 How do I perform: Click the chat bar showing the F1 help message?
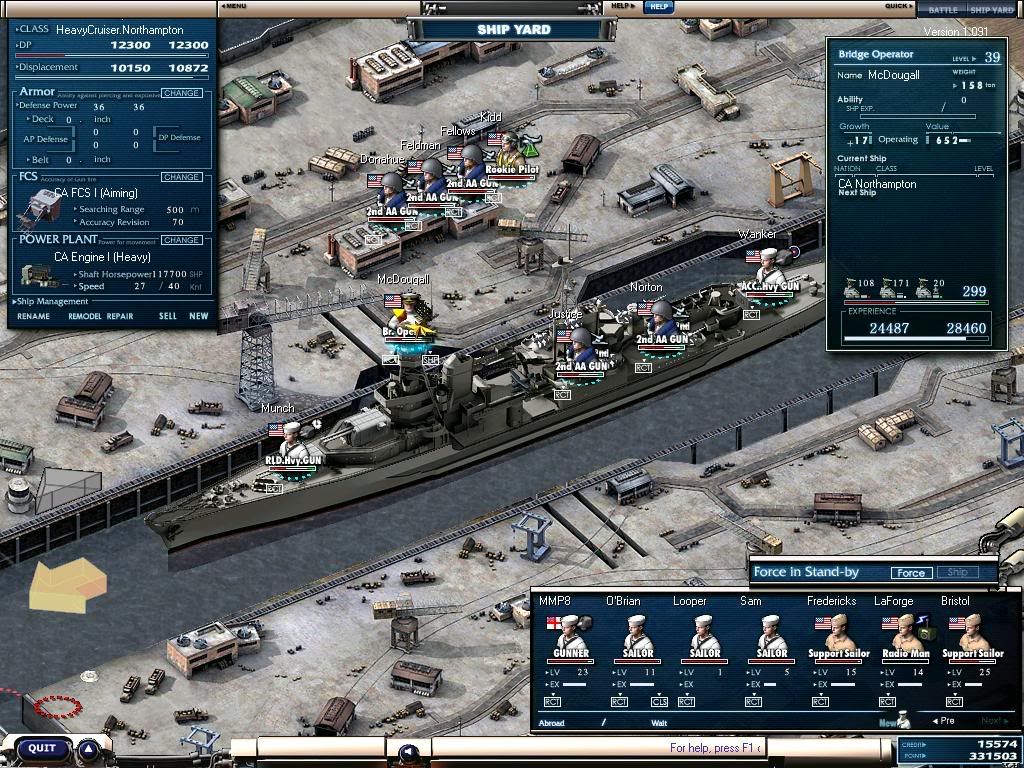(598, 748)
